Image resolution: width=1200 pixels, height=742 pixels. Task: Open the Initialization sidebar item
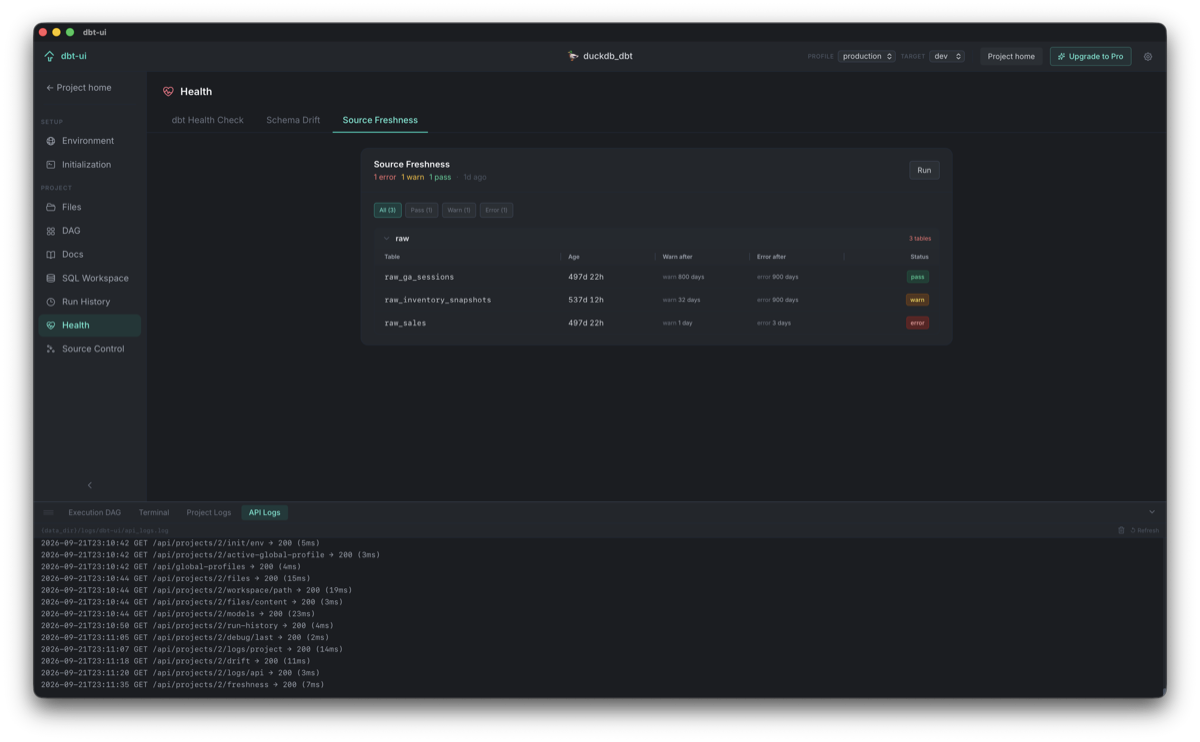[x=90, y=165]
